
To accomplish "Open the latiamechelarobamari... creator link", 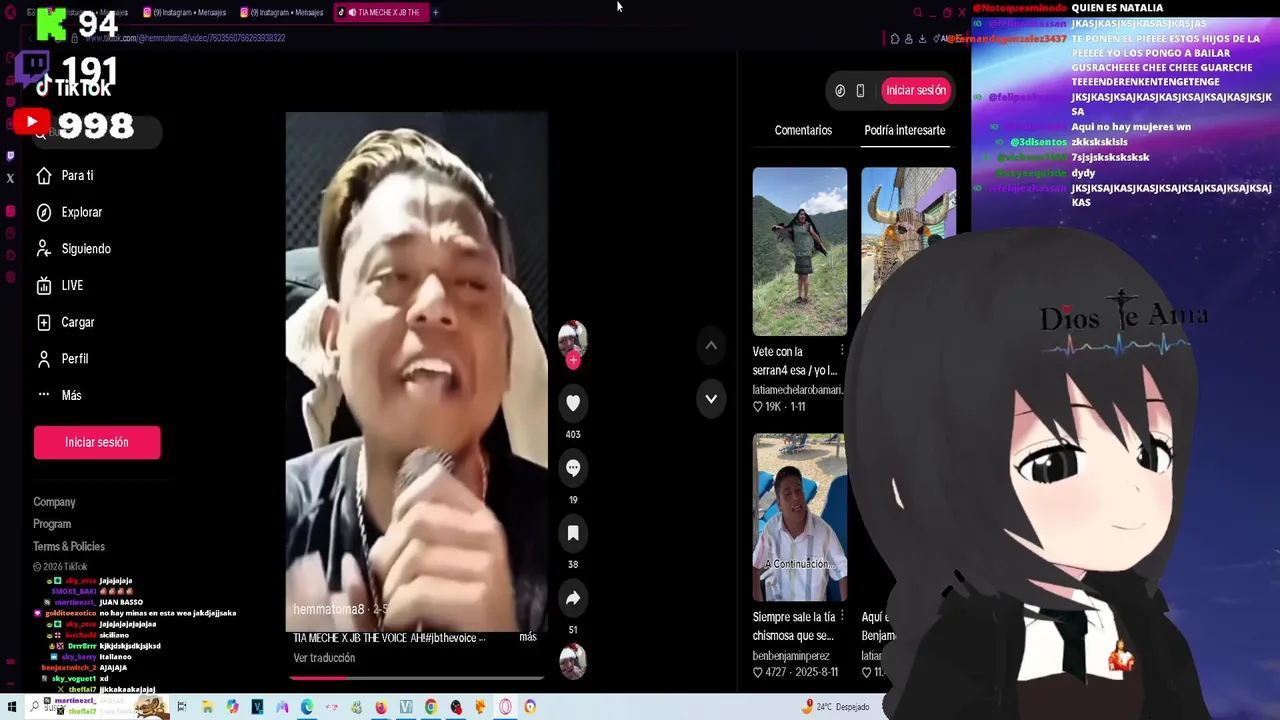I will (798, 389).
